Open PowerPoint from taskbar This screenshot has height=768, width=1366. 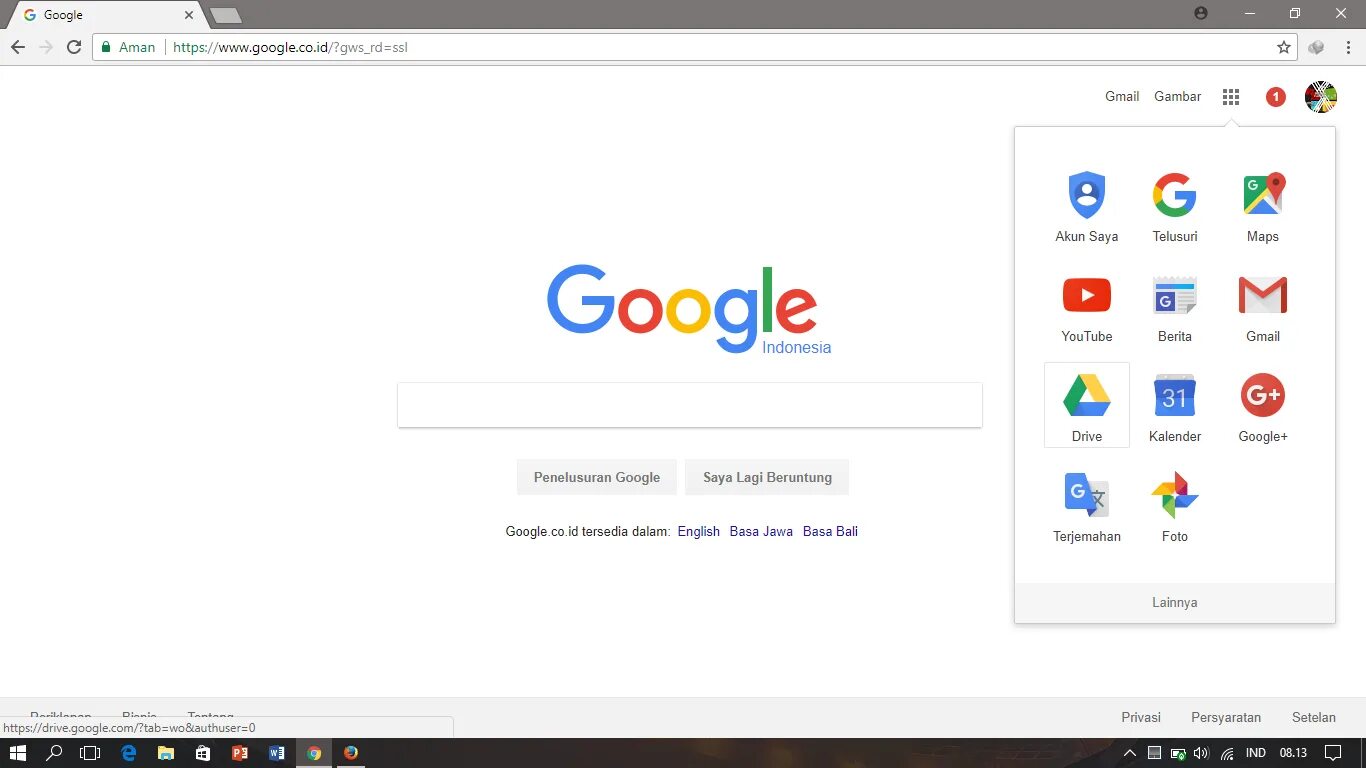240,753
